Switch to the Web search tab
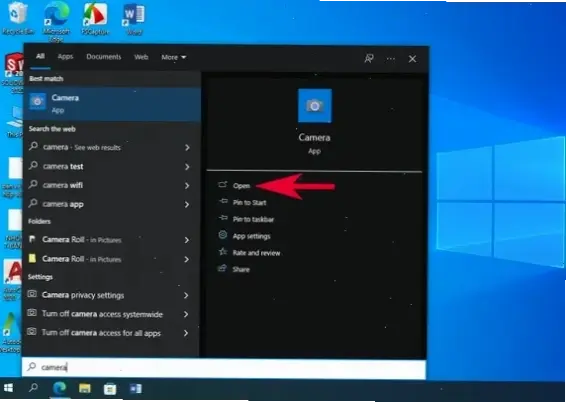Image resolution: width=566 pixels, height=402 pixels. [x=141, y=57]
